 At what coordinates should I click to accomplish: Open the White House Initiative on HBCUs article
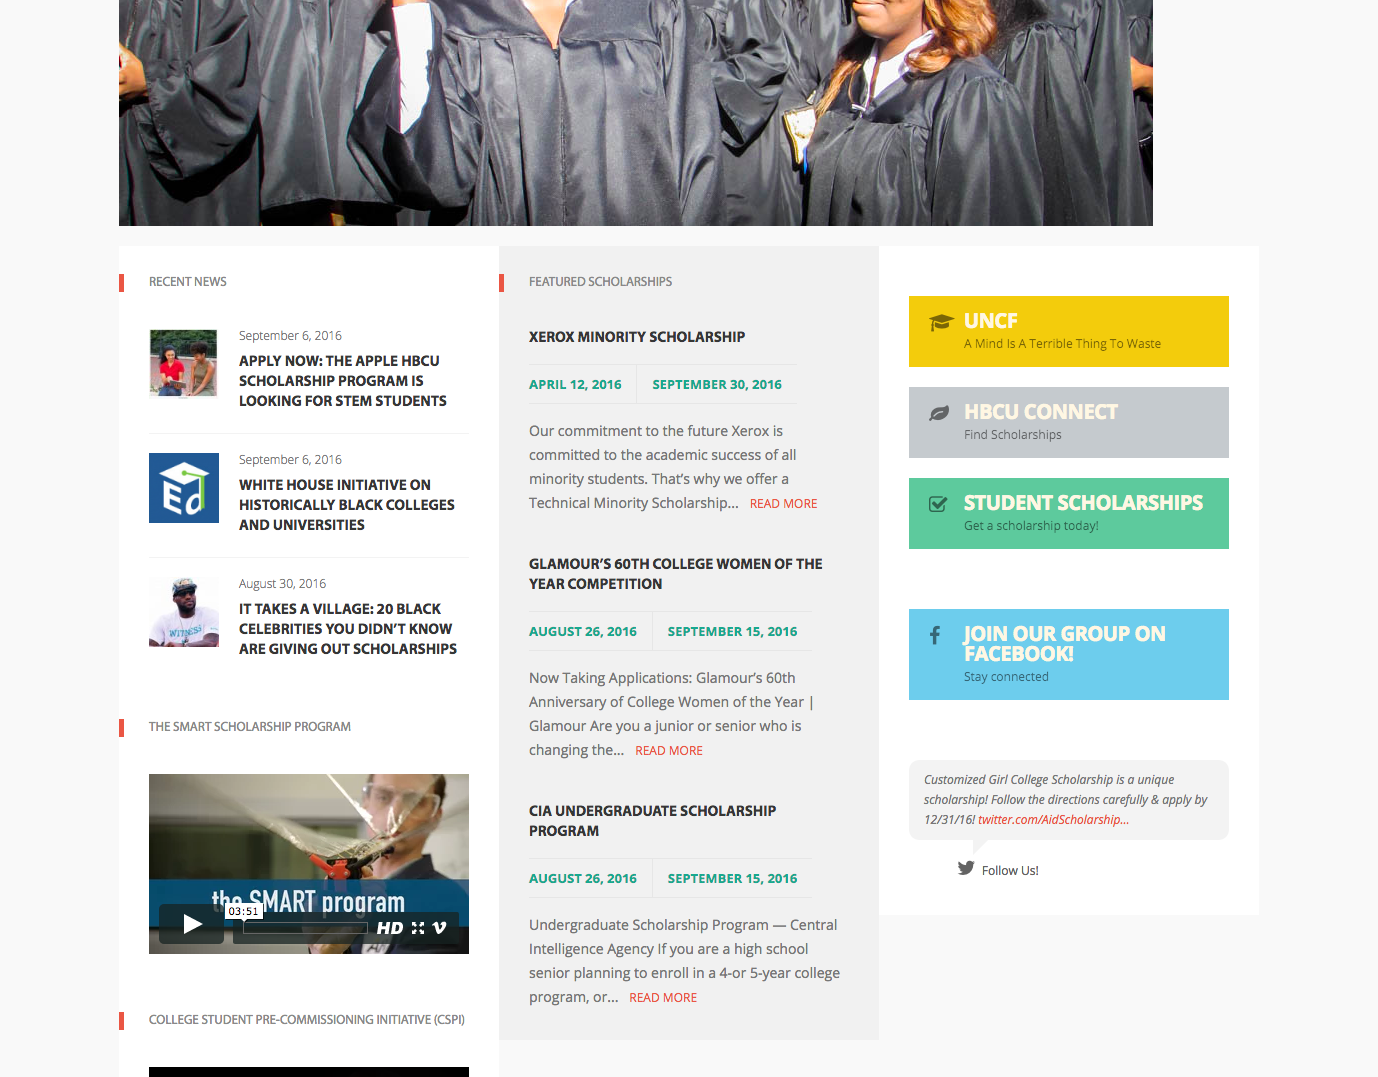pos(347,505)
